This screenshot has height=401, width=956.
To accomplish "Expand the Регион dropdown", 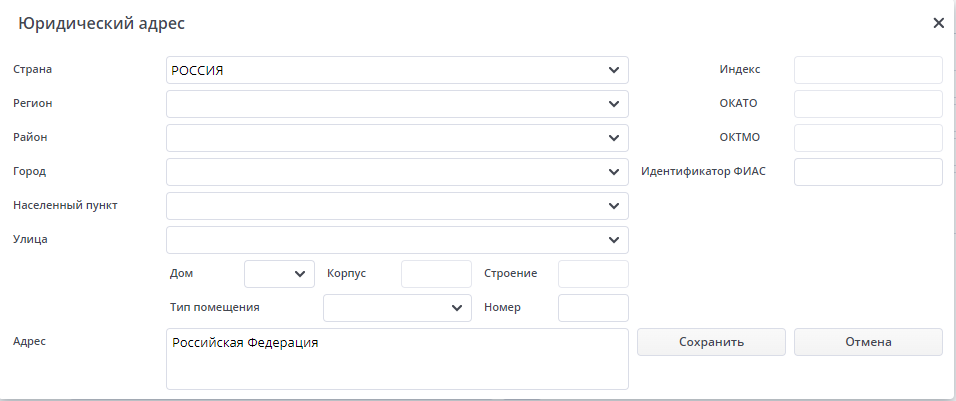I will click(613, 104).
